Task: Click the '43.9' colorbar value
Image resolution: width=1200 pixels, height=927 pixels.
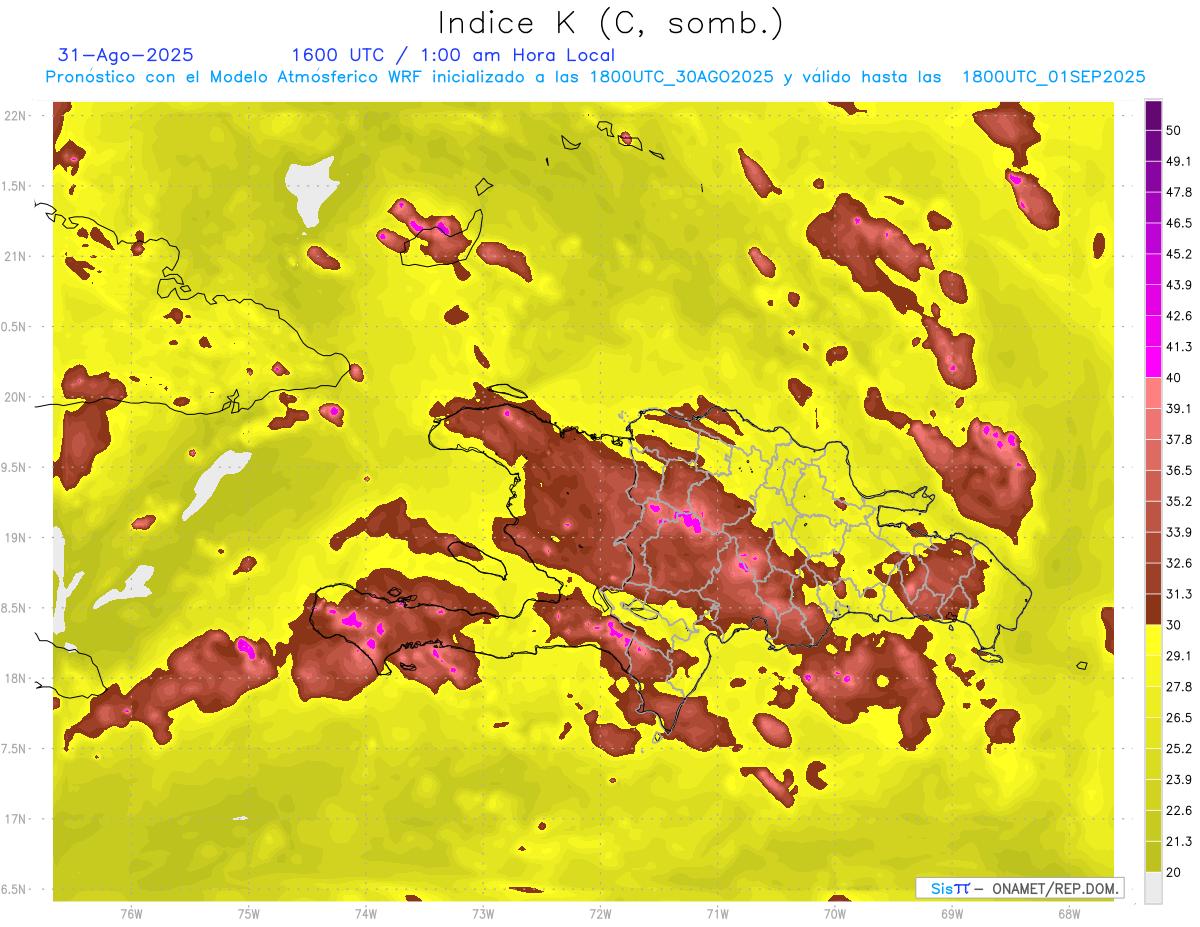Action: tap(1178, 285)
